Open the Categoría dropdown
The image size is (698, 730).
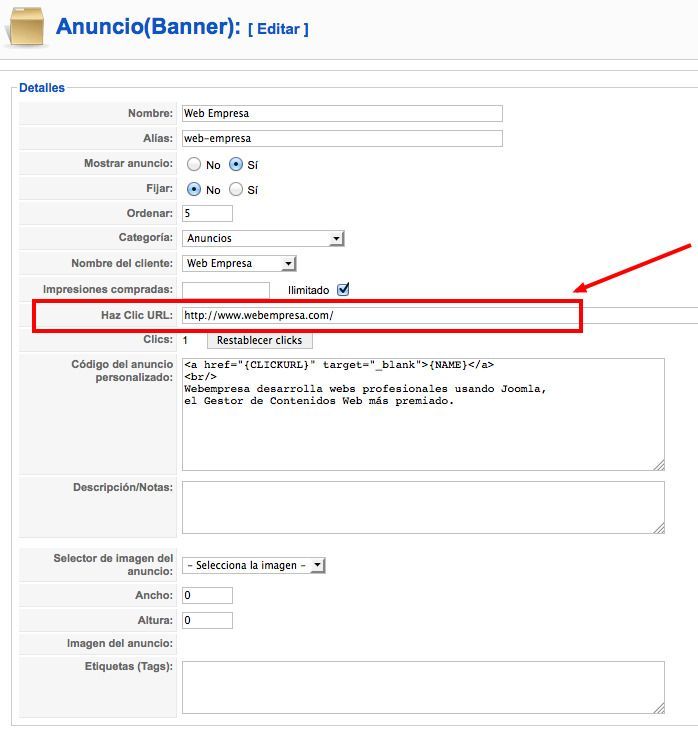[x=263, y=238]
